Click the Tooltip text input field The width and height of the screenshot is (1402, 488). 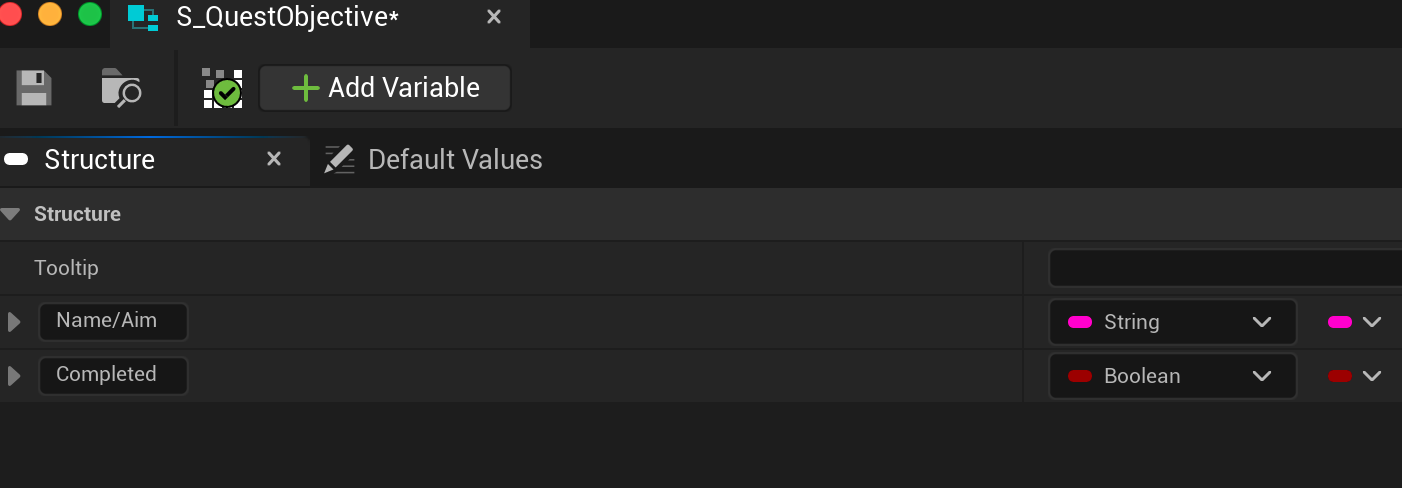[1224, 268]
